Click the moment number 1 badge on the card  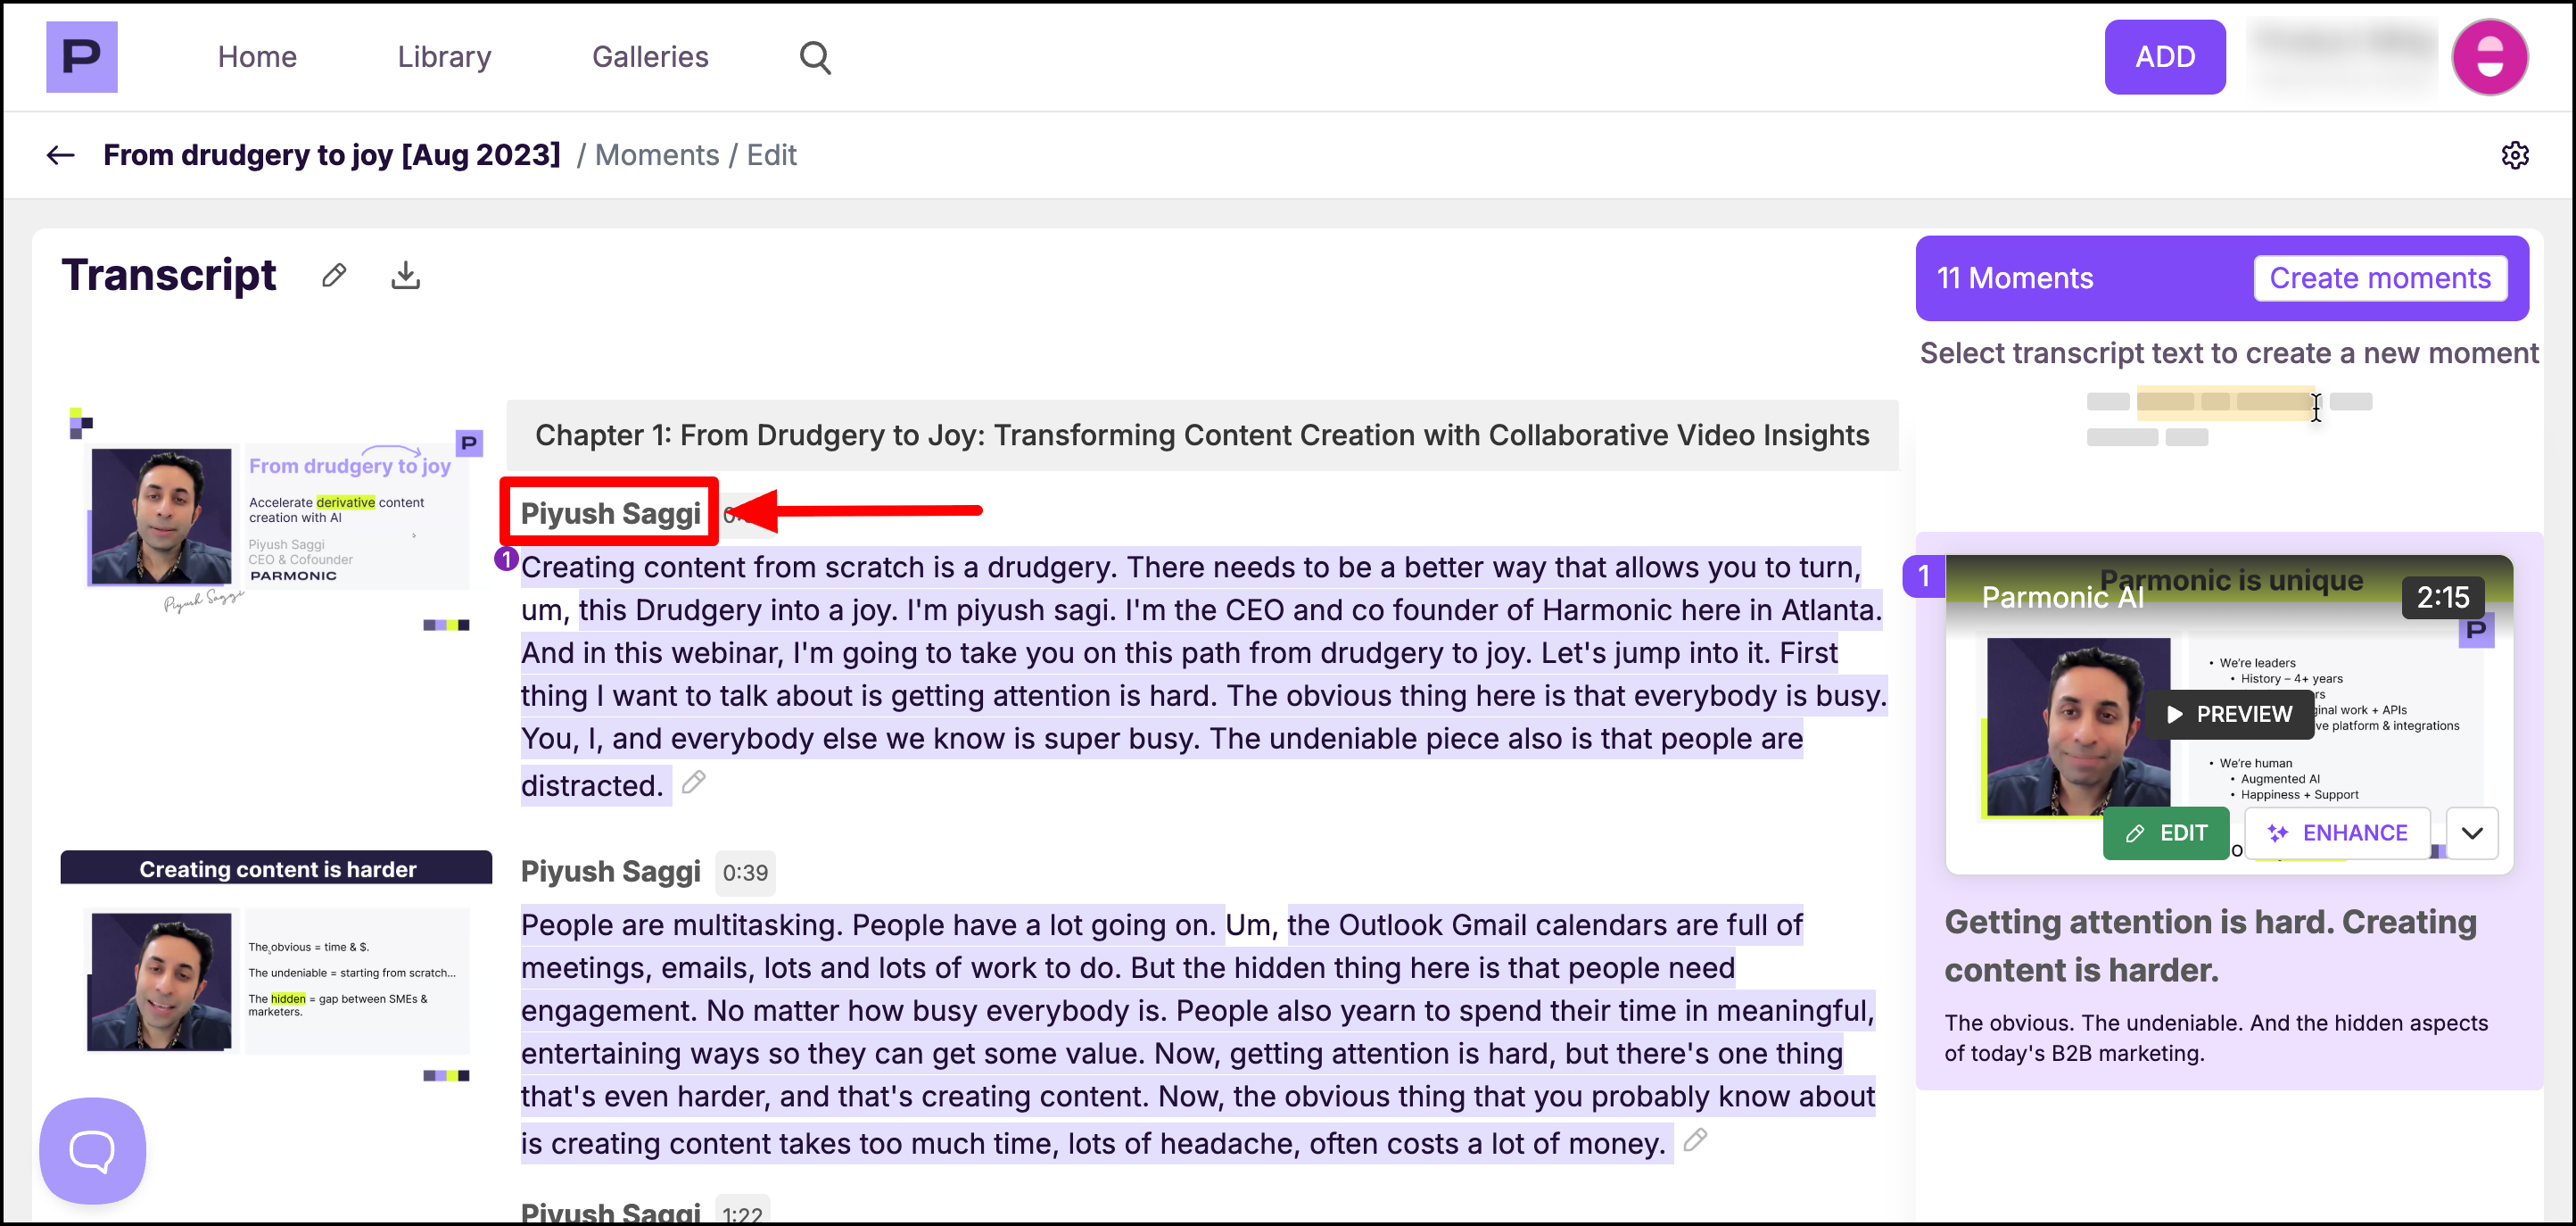point(1924,576)
